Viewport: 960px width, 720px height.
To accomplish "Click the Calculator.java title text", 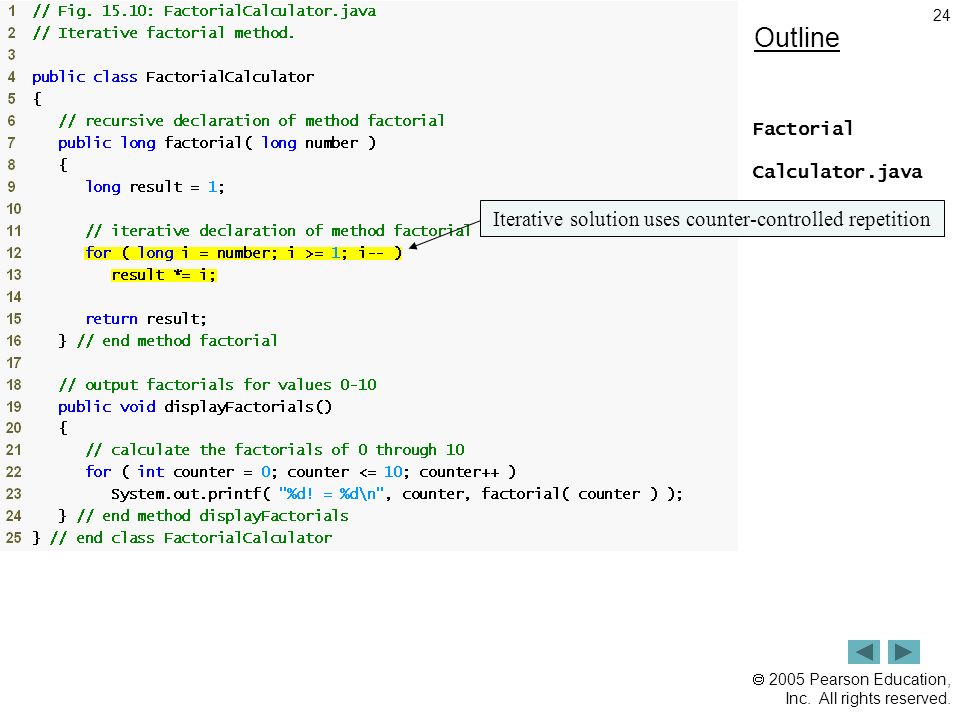I will pyautogui.click(x=837, y=171).
